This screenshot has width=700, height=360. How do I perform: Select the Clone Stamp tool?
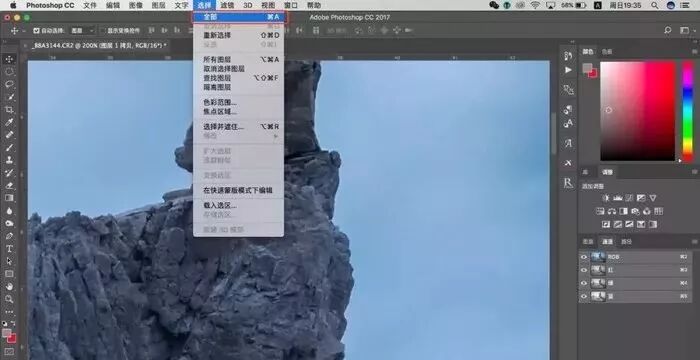tap(9, 160)
